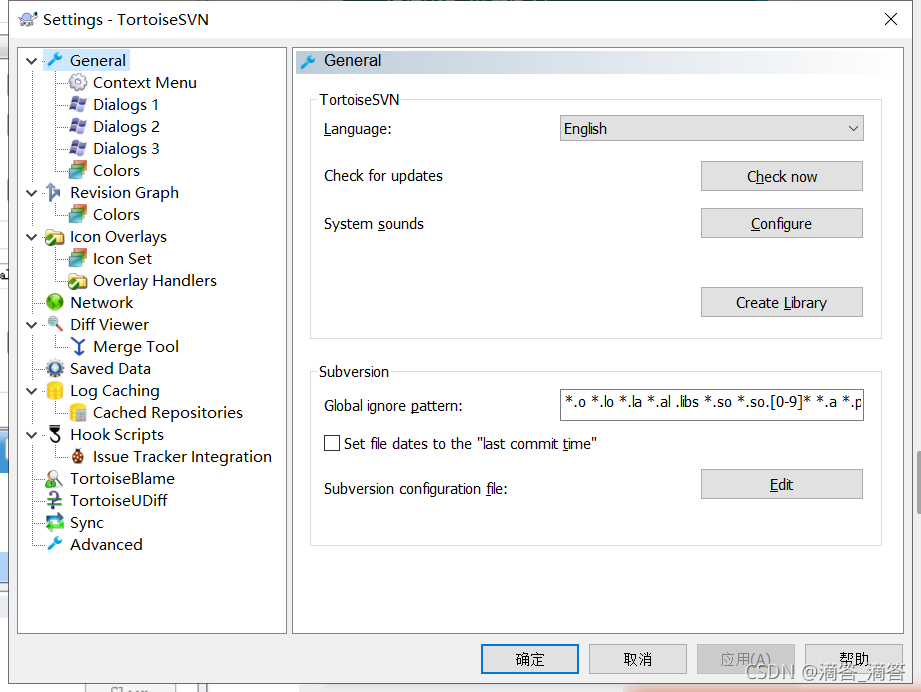921x692 pixels.
Task: Click the Dialogs 3 window icon
Action: pyautogui.click(x=78, y=148)
